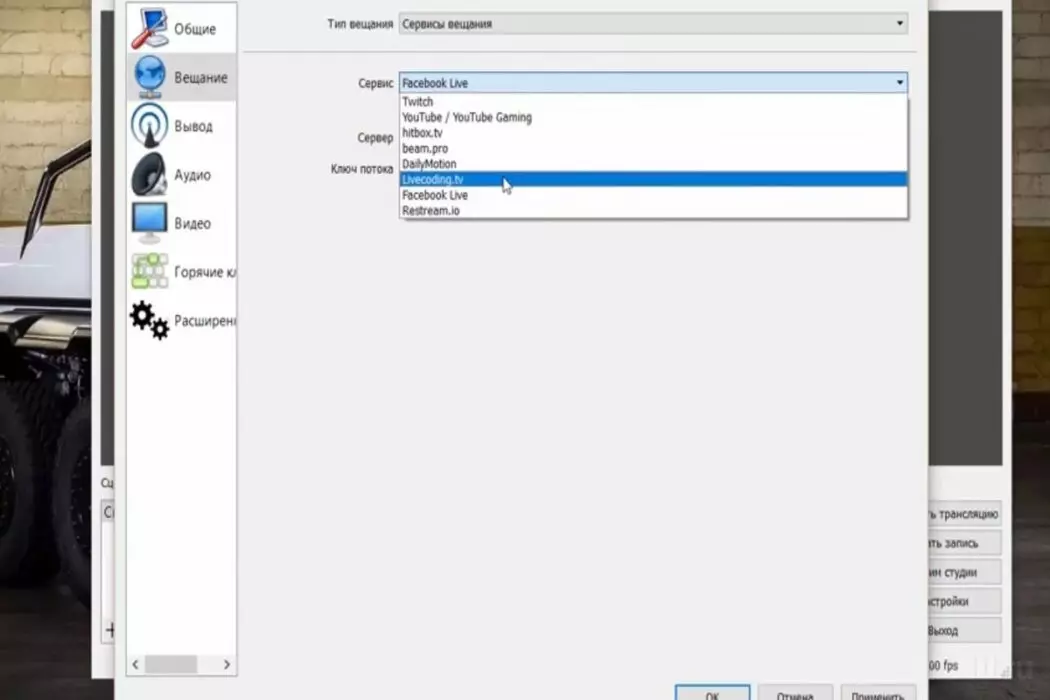
Task: Pick DailyMotion in the service list
Action: pyautogui.click(x=653, y=163)
